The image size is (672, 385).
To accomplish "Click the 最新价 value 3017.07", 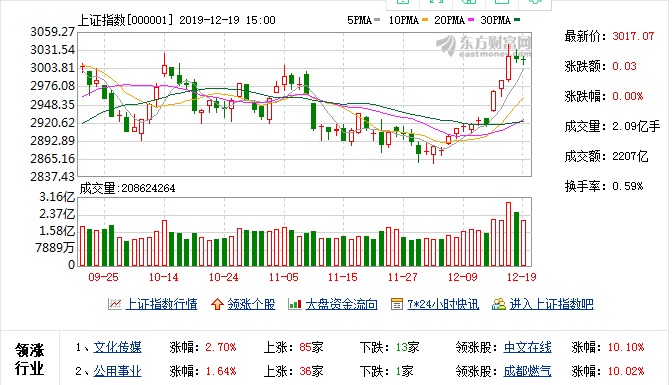I will [633, 36].
